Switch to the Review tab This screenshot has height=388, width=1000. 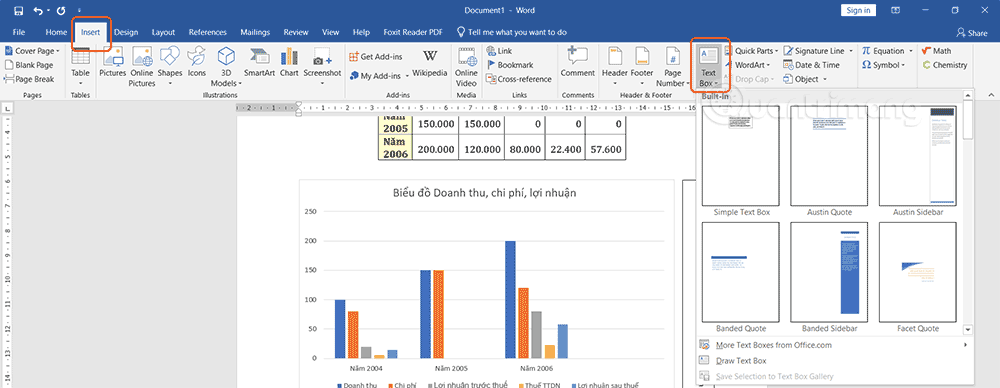click(x=296, y=32)
